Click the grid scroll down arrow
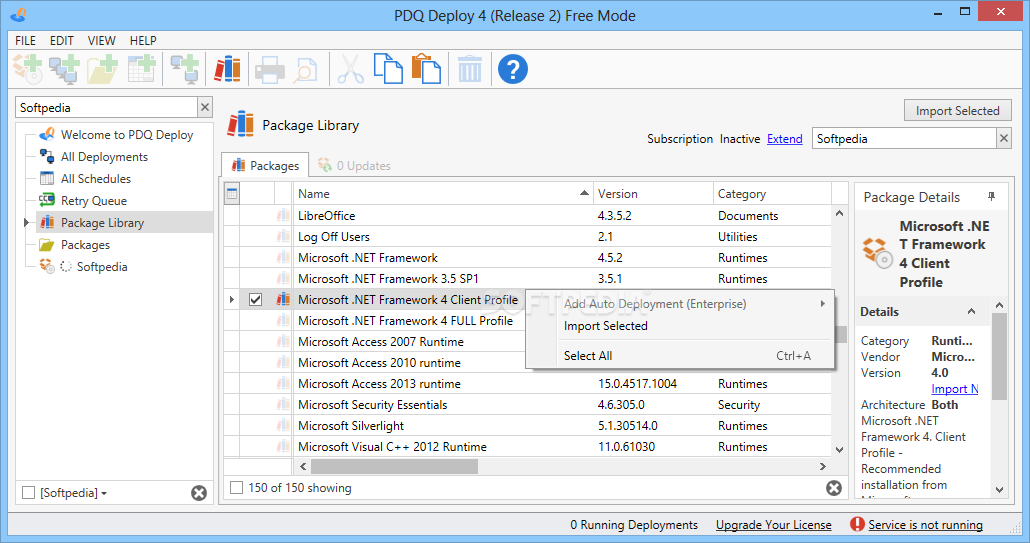1030x543 pixels. pos(839,450)
